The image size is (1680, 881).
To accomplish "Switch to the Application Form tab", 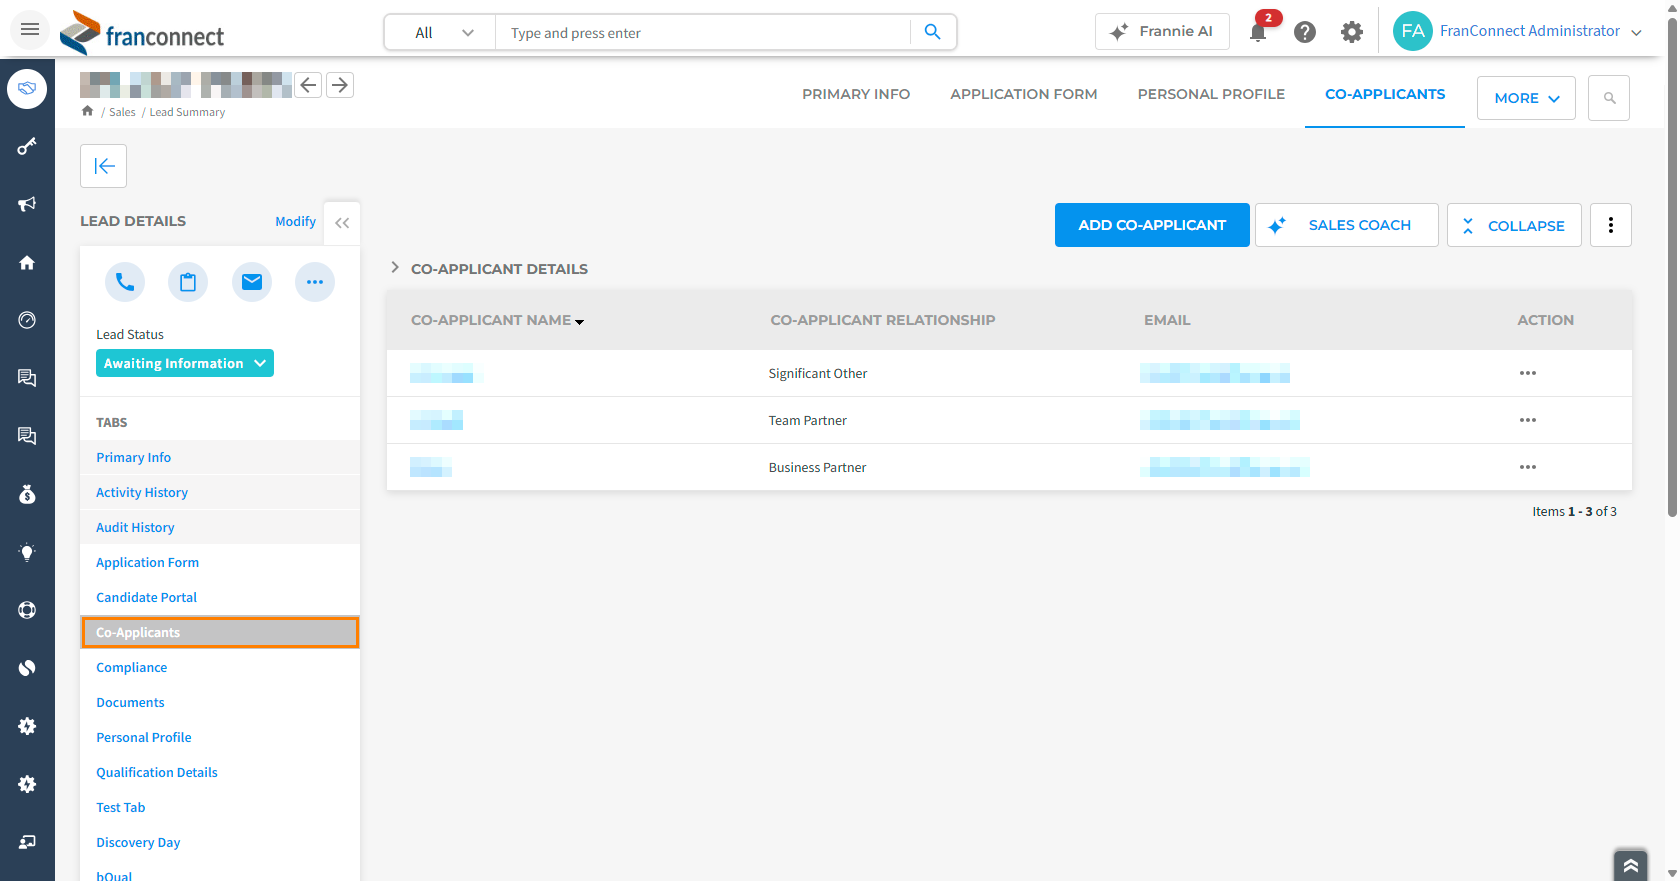I will pyautogui.click(x=1024, y=94).
